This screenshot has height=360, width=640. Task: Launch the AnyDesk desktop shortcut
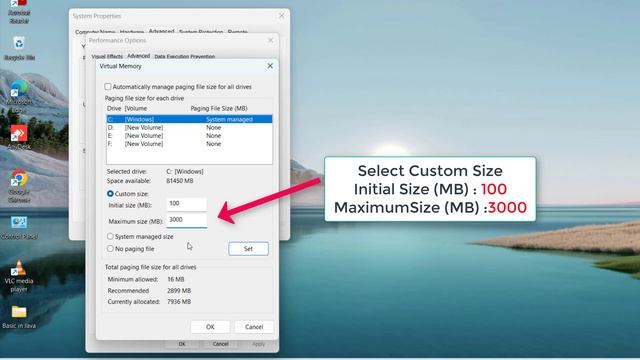coord(19,138)
